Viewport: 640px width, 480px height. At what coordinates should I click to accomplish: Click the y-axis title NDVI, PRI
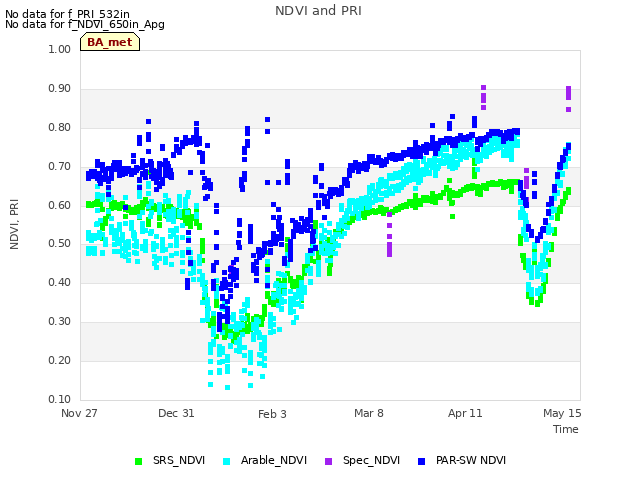pos(14,224)
